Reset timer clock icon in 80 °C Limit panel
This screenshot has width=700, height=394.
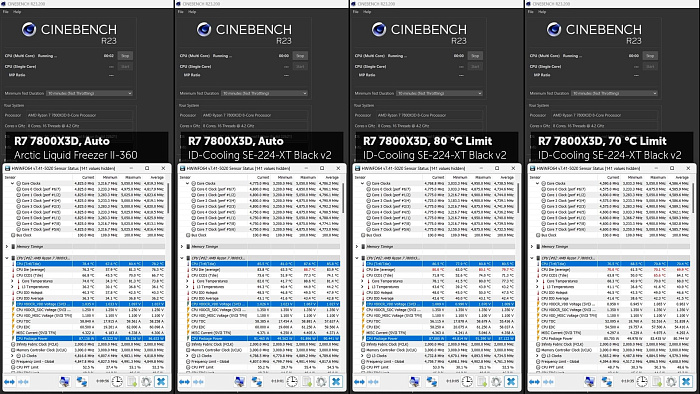pos(467,382)
